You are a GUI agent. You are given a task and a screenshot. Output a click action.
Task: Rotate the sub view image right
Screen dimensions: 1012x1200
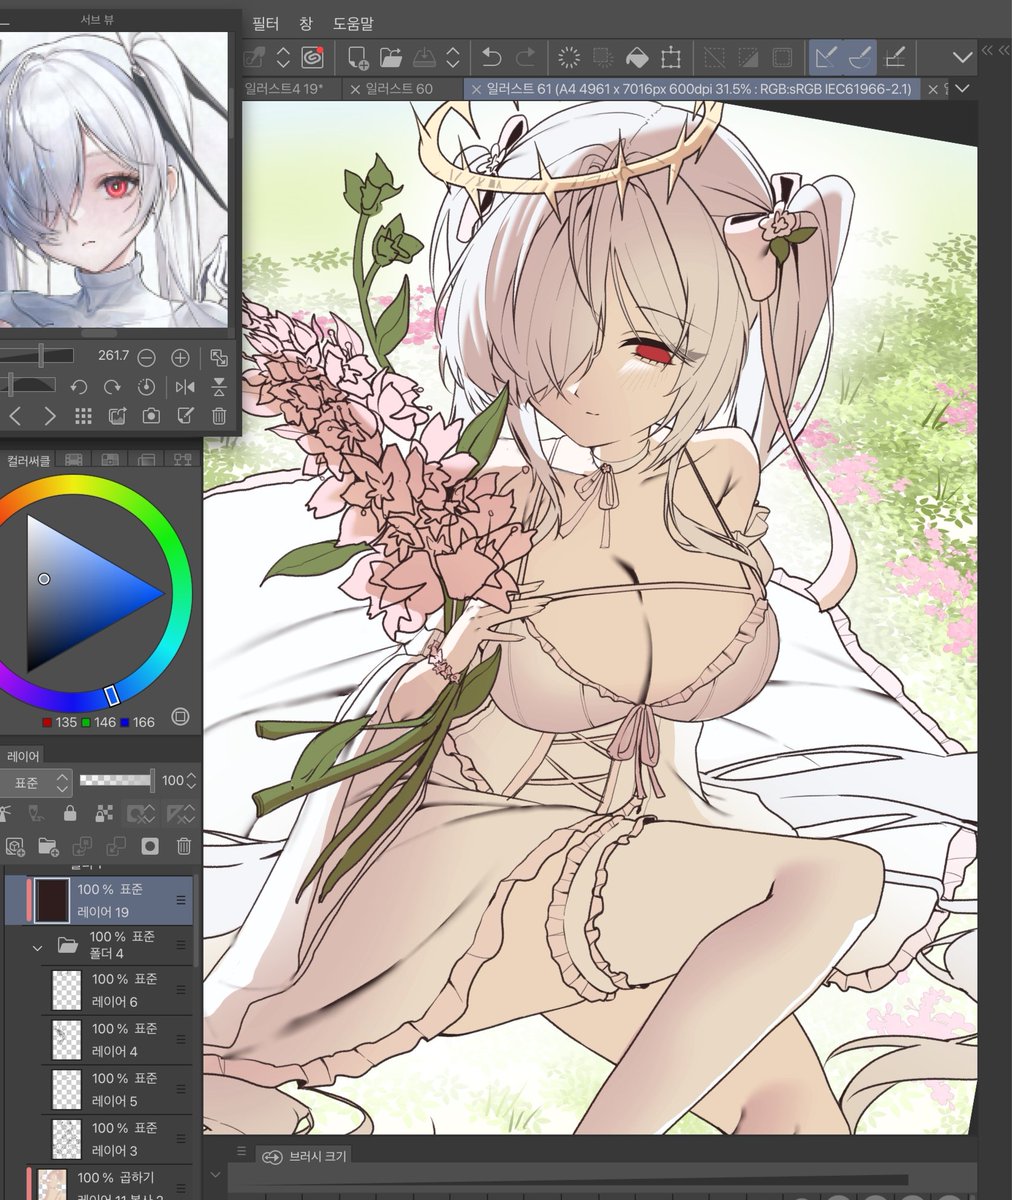pos(113,386)
